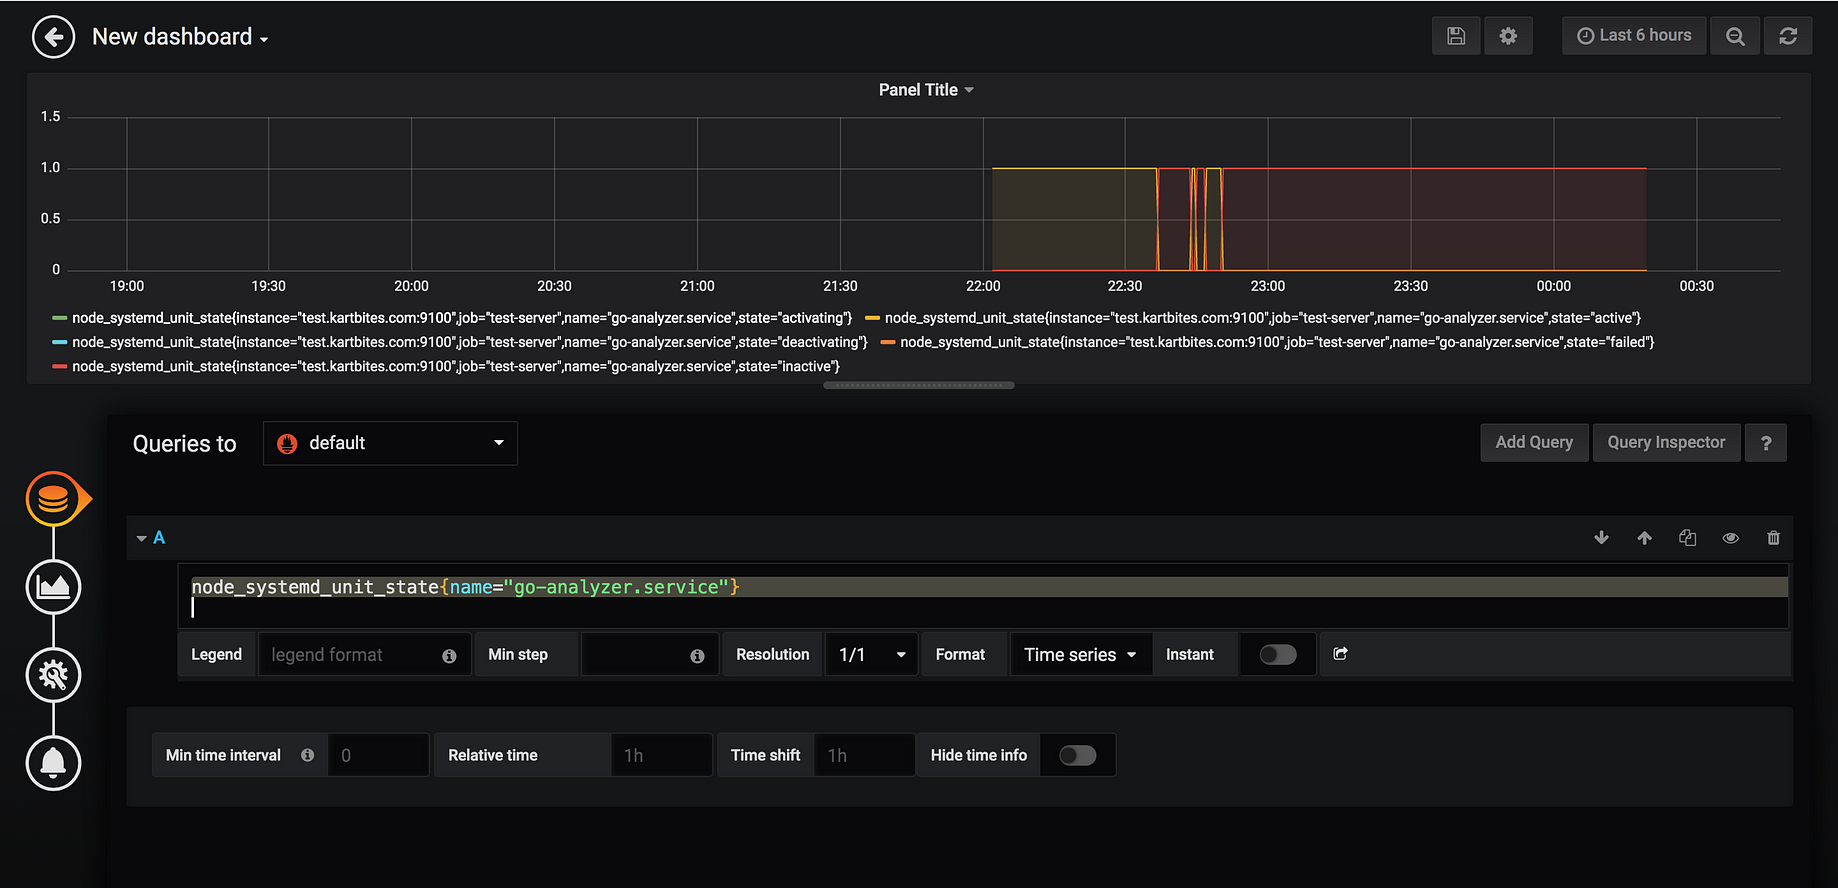Open the Resolution 1/1 dropdown
This screenshot has height=888, width=1838.
click(x=871, y=655)
